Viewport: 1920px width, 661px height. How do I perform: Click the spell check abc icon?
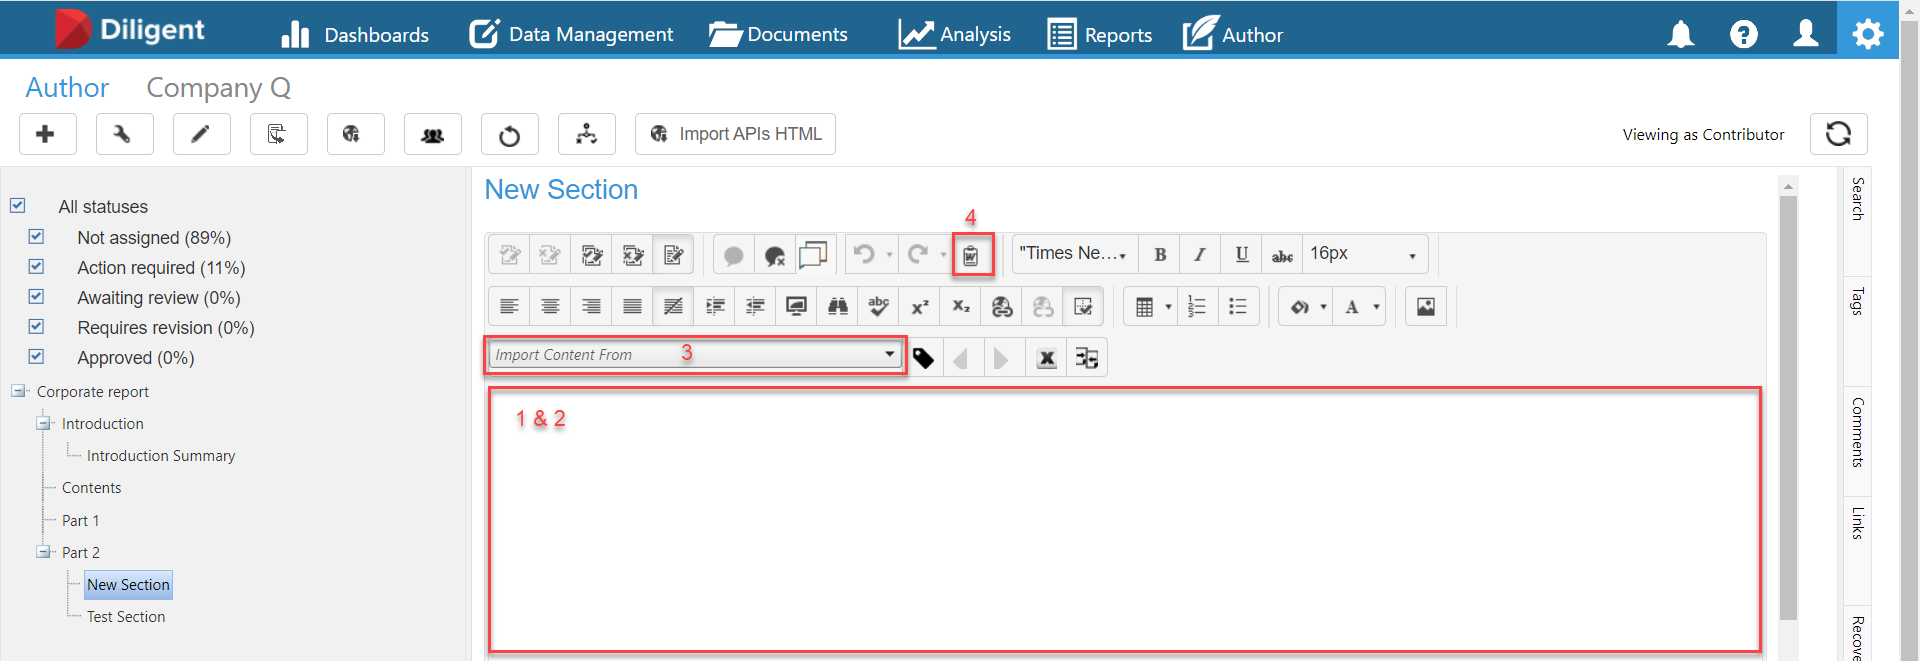pyautogui.click(x=878, y=307)
